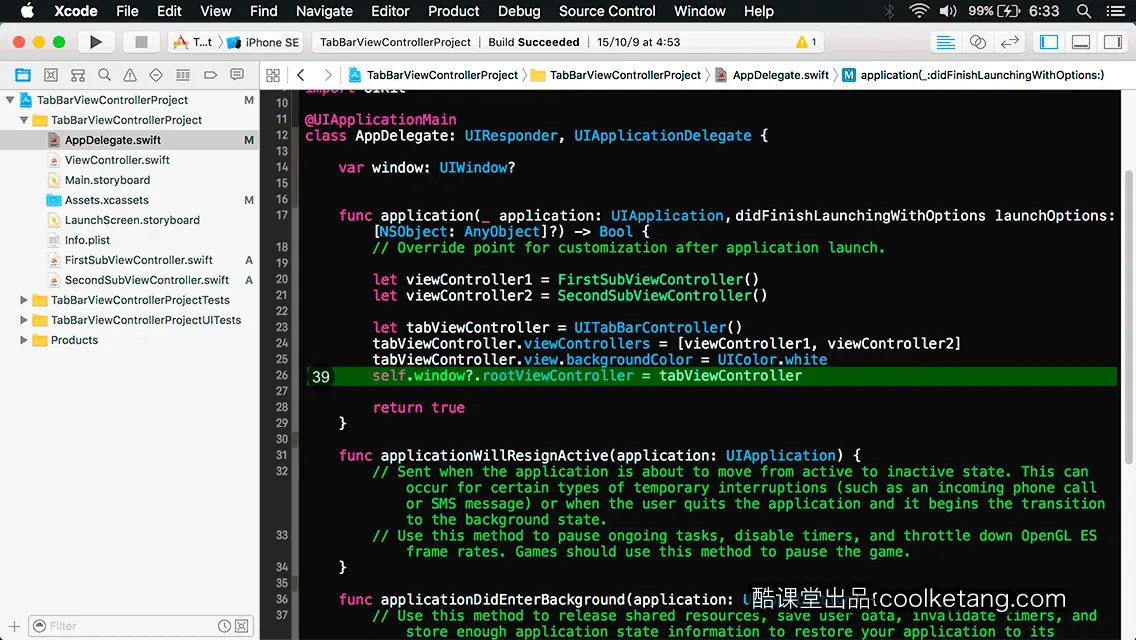Open the Product menu
Viewport: 1136px width, 640px height.
tap(454, 11)
